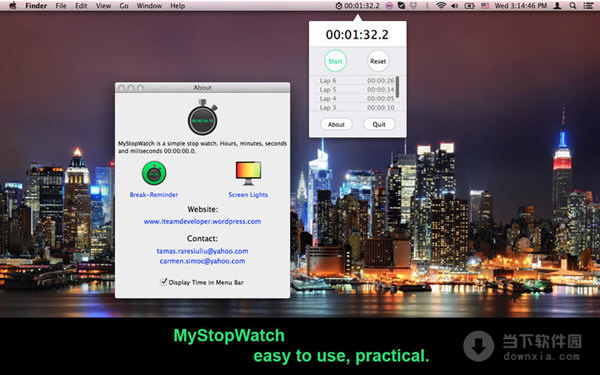600x375 pixels.
Task: Click the About button in stopwatch popover
Action: tap(336, 124)
